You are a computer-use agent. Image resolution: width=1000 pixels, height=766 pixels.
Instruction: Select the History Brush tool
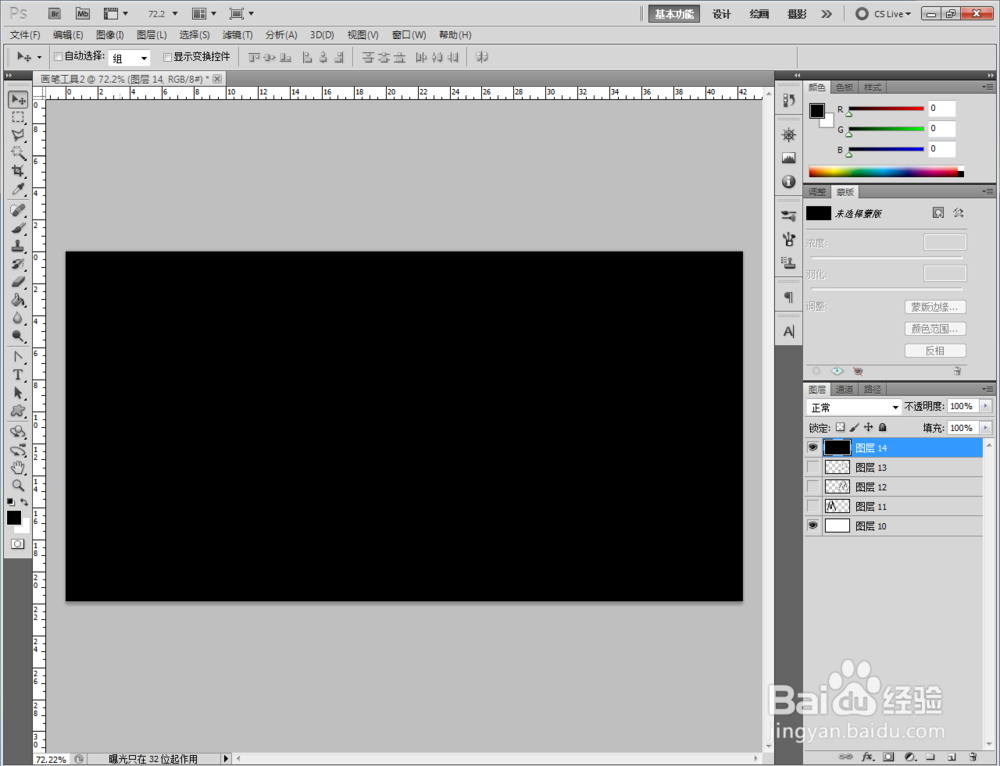18,263
